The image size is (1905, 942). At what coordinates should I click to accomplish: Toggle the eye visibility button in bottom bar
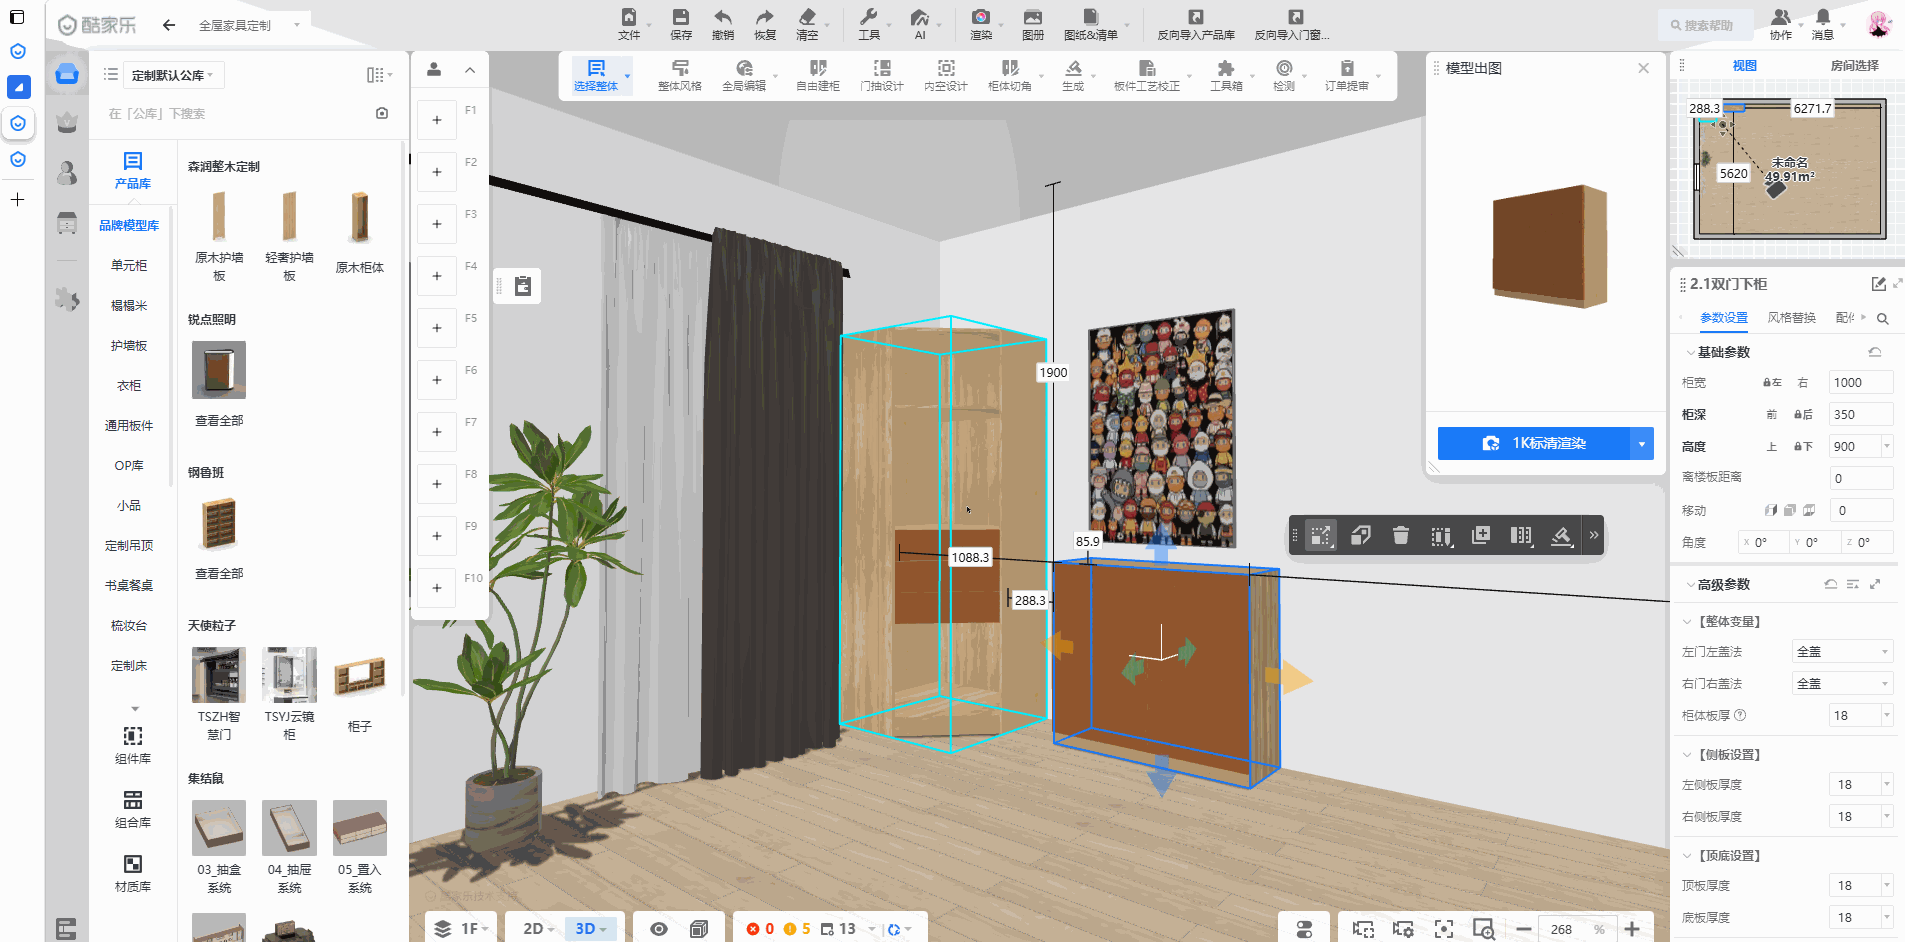point(658,929)
